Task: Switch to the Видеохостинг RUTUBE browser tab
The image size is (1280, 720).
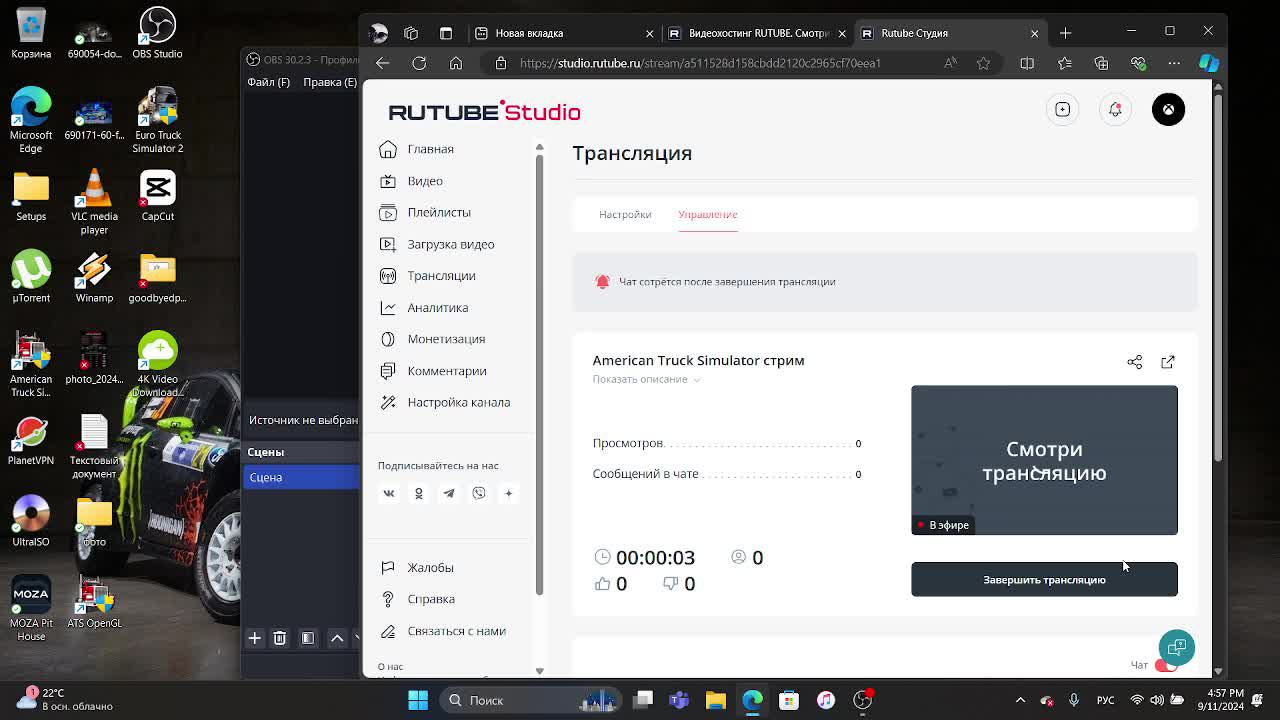Action: coord(756,33)
